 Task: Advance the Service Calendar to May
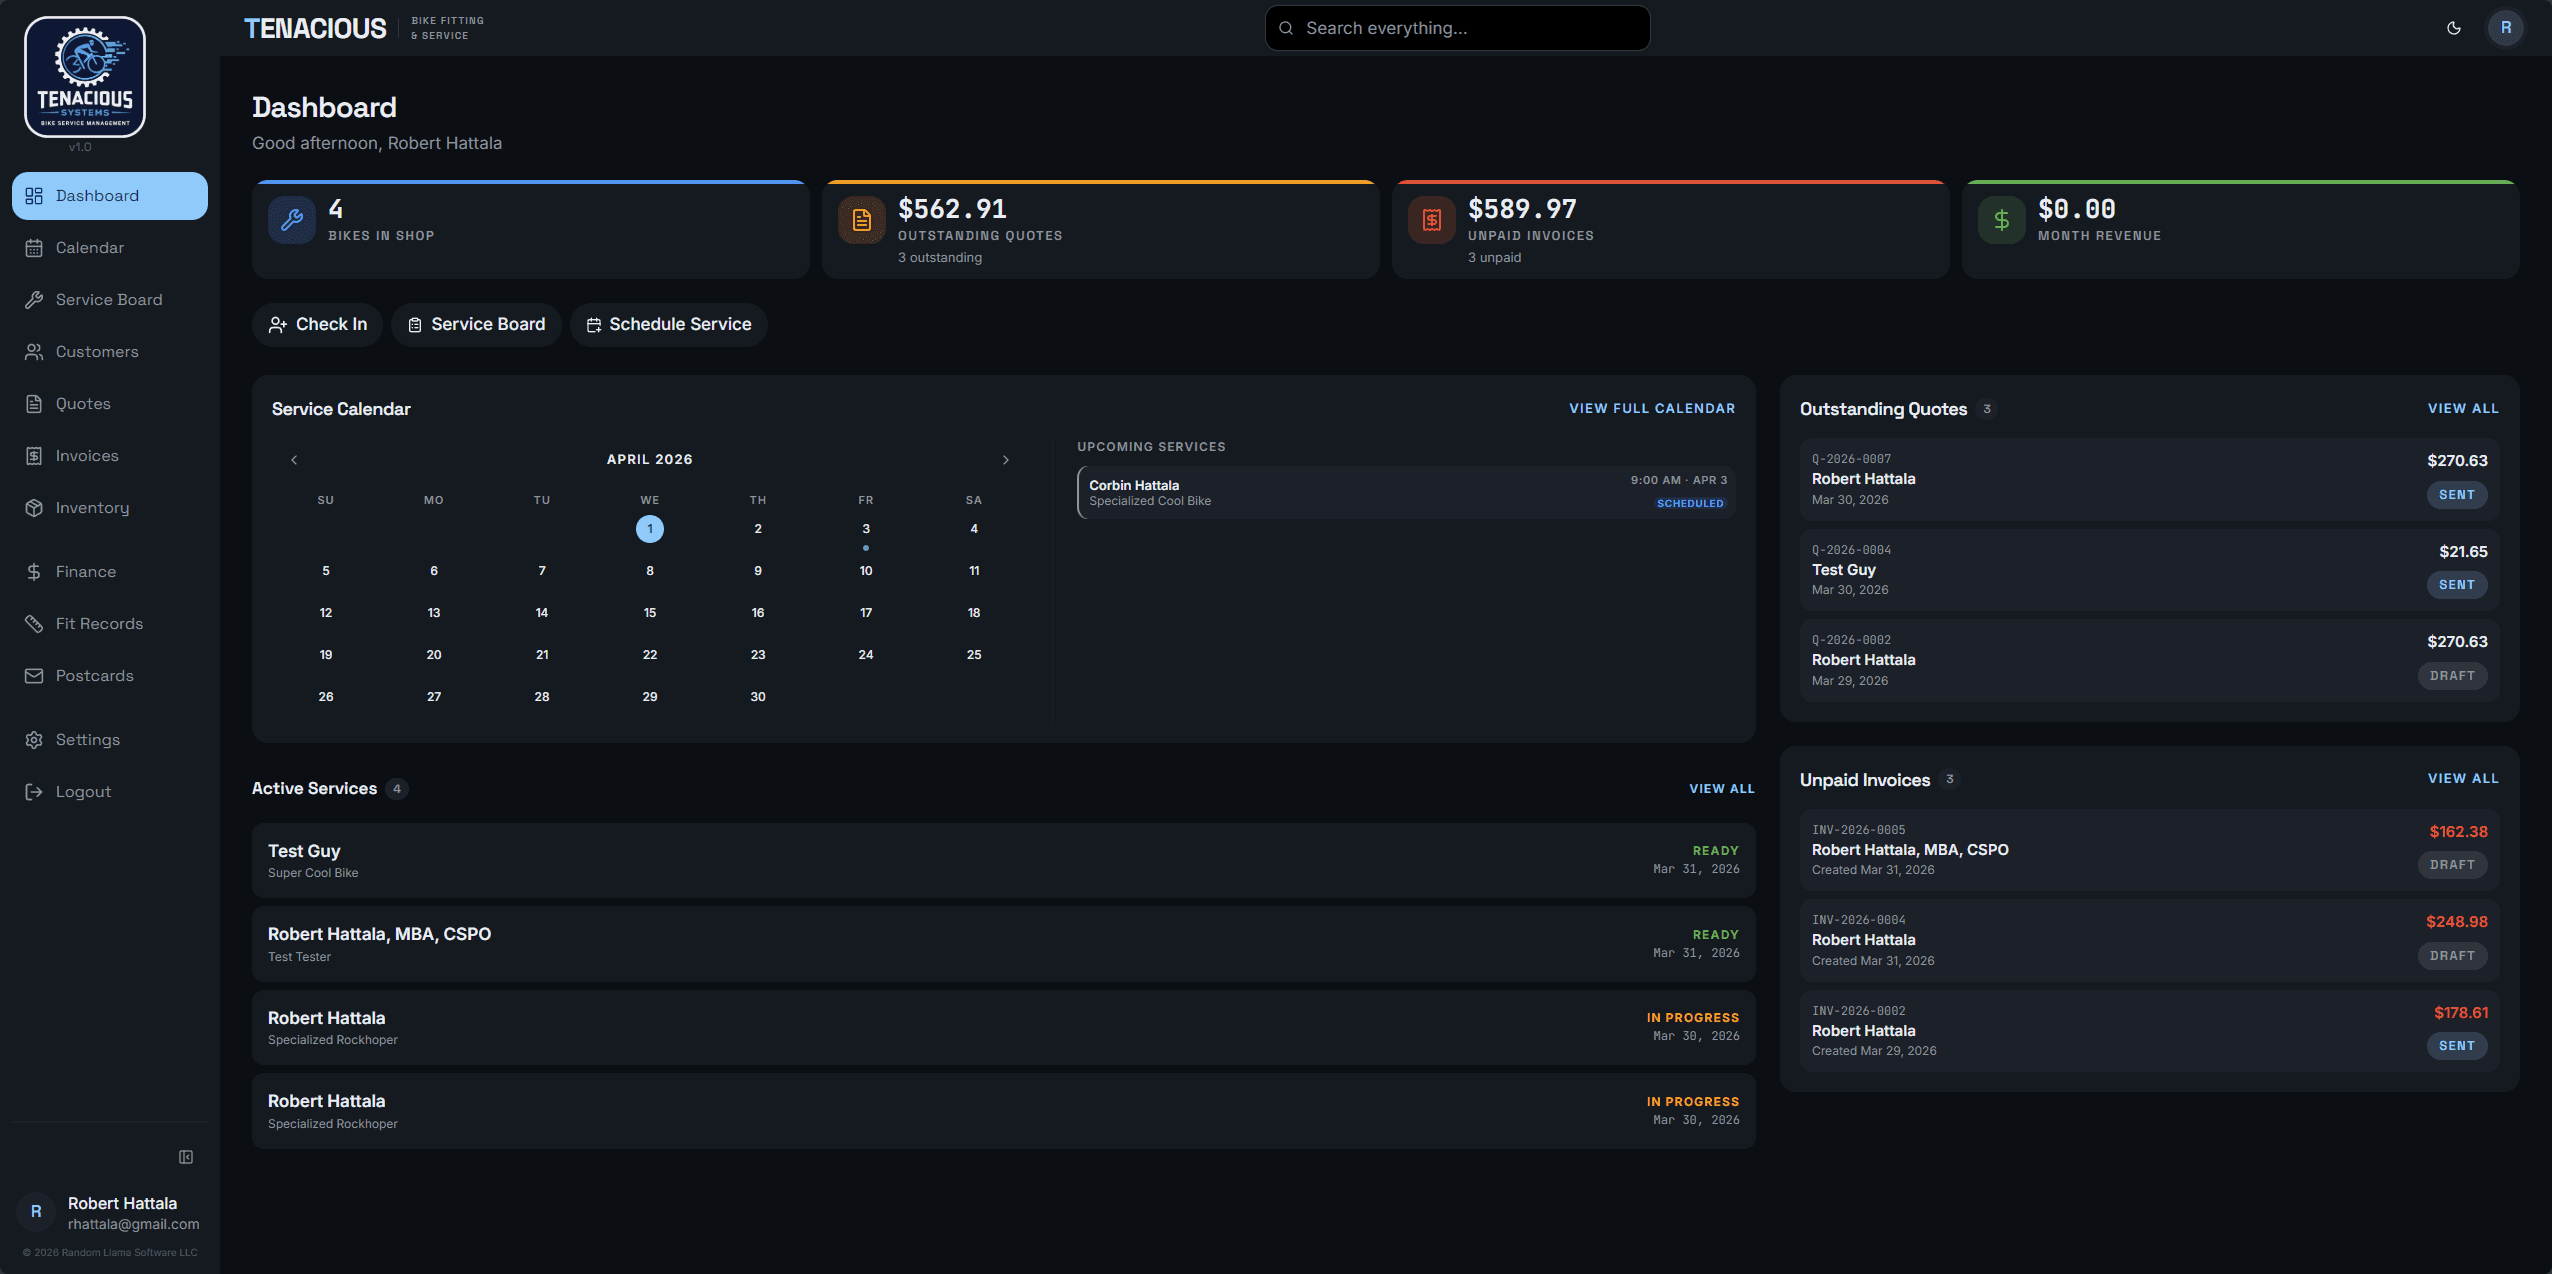[1005, 459]
